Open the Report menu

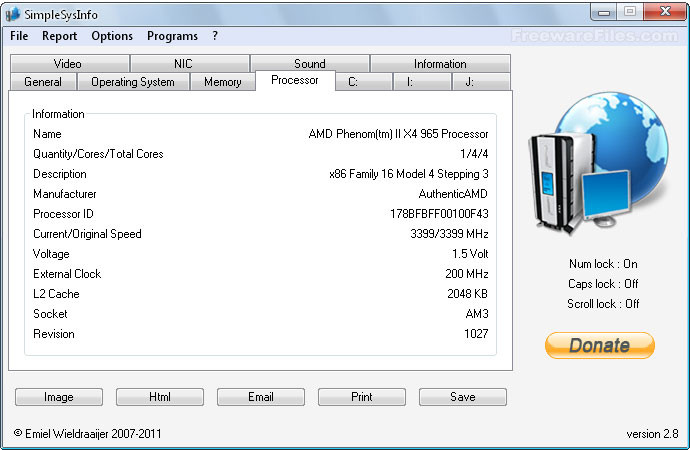pyautogui.click(x=59, y=36)
